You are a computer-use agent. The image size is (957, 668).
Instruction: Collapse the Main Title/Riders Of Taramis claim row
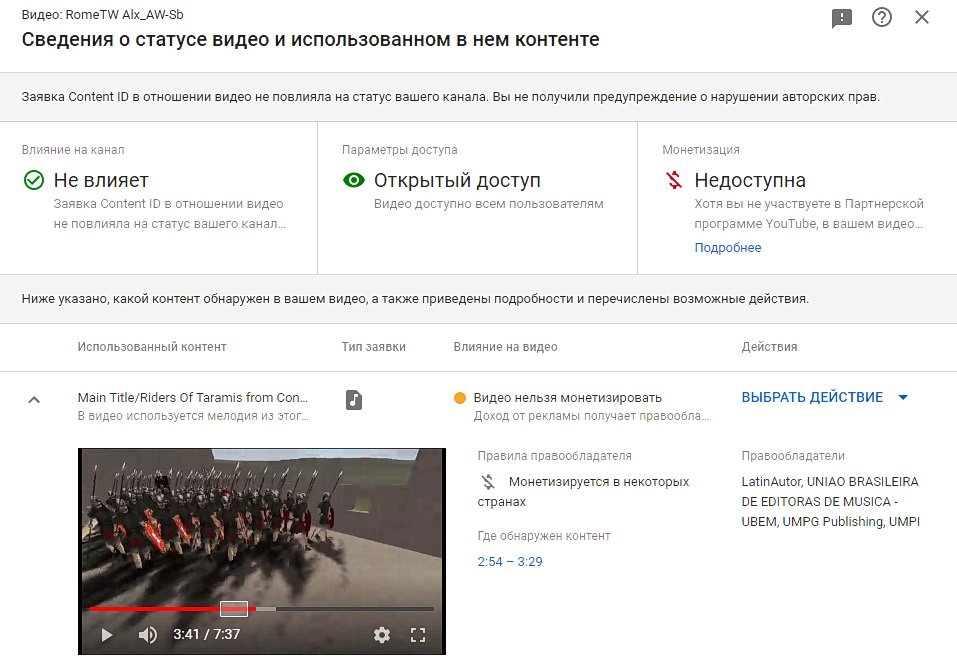(34, 400)
